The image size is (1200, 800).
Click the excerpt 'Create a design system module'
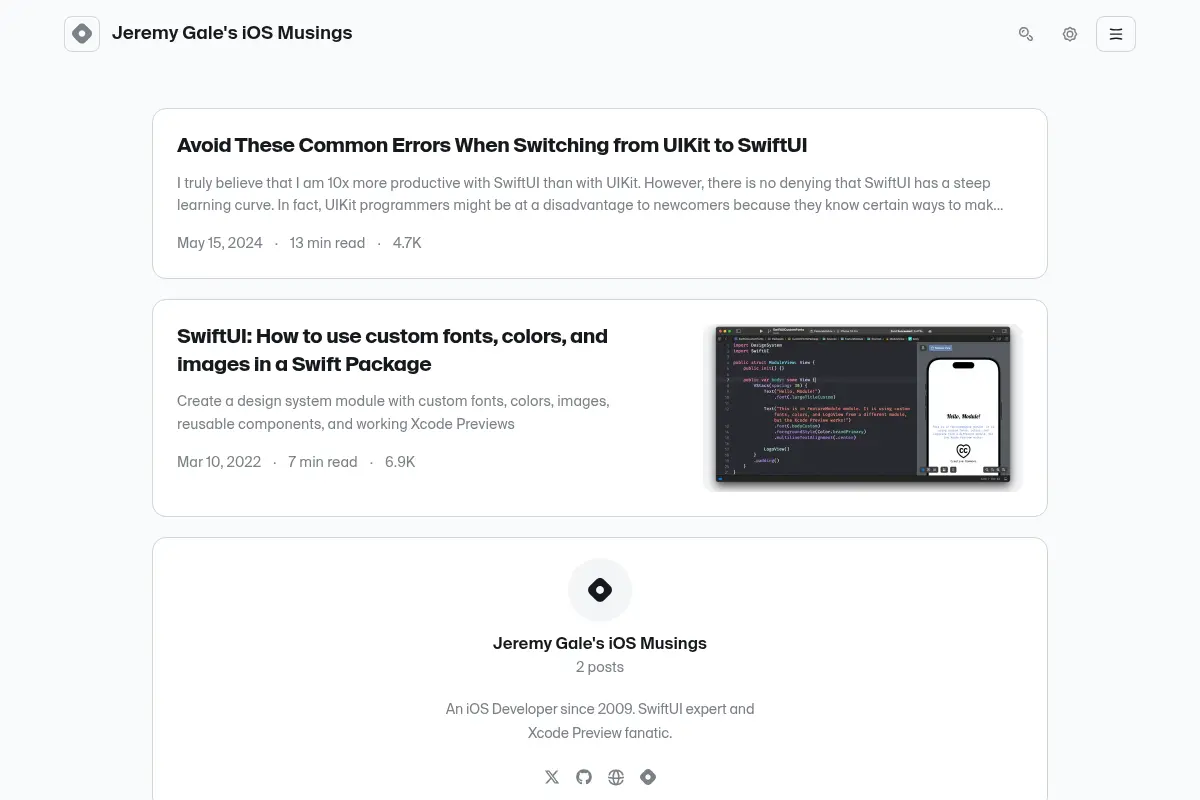click(393, 412)
